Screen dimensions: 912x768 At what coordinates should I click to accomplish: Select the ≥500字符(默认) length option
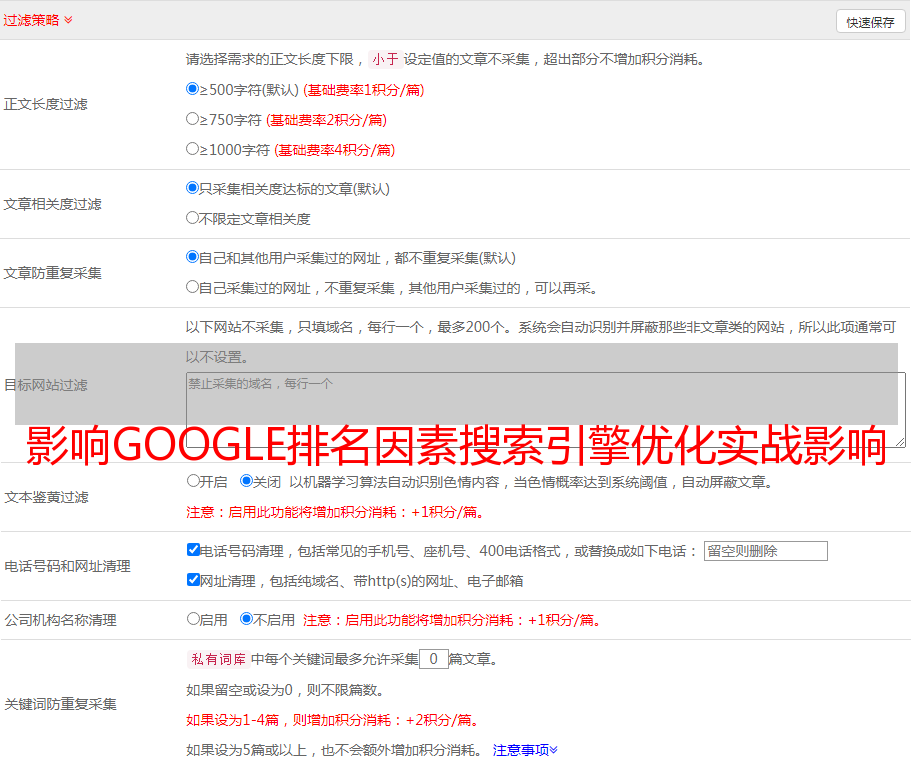point(192,89)
